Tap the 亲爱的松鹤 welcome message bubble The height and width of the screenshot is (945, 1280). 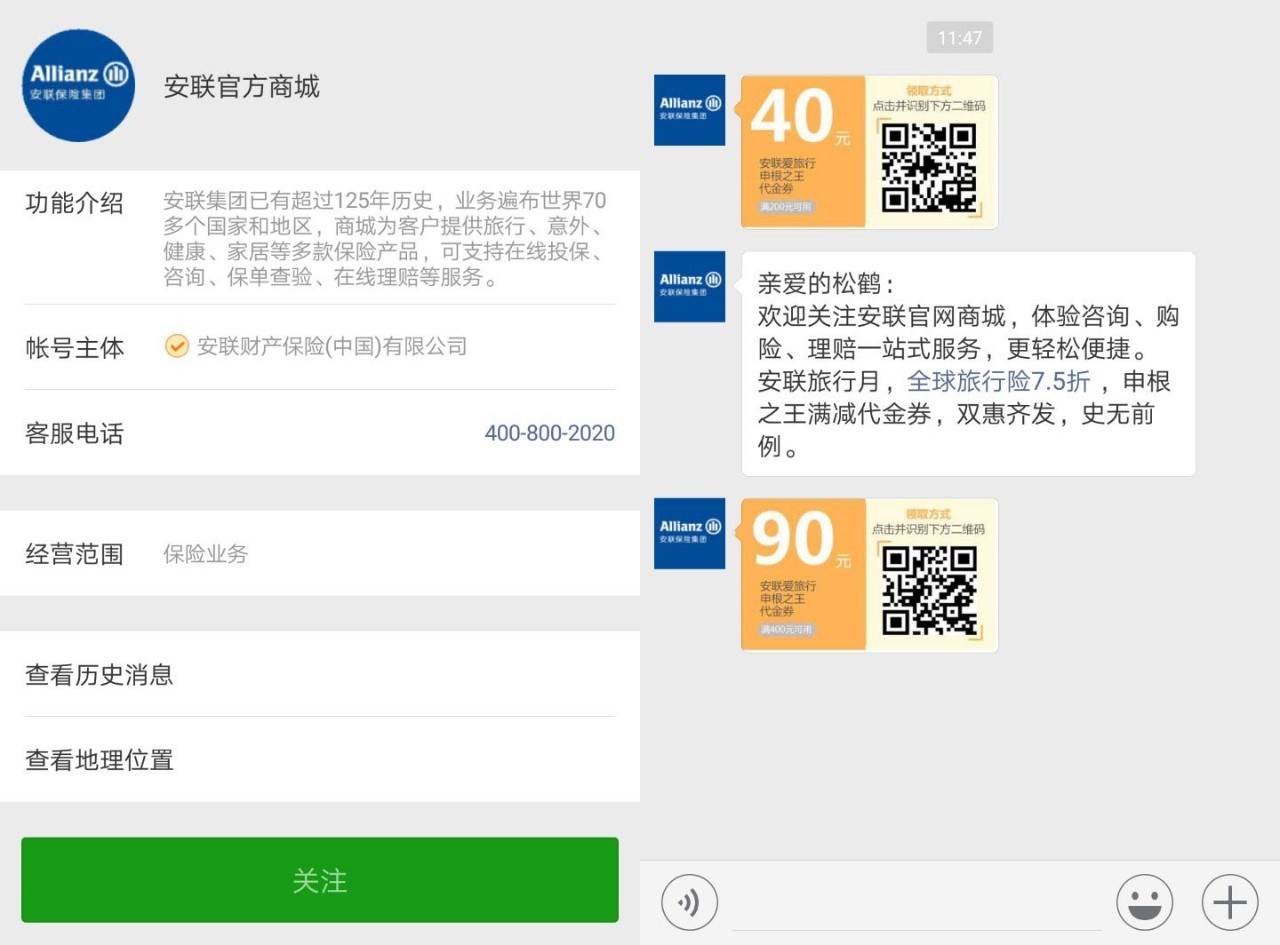click(x=968, y=364)
